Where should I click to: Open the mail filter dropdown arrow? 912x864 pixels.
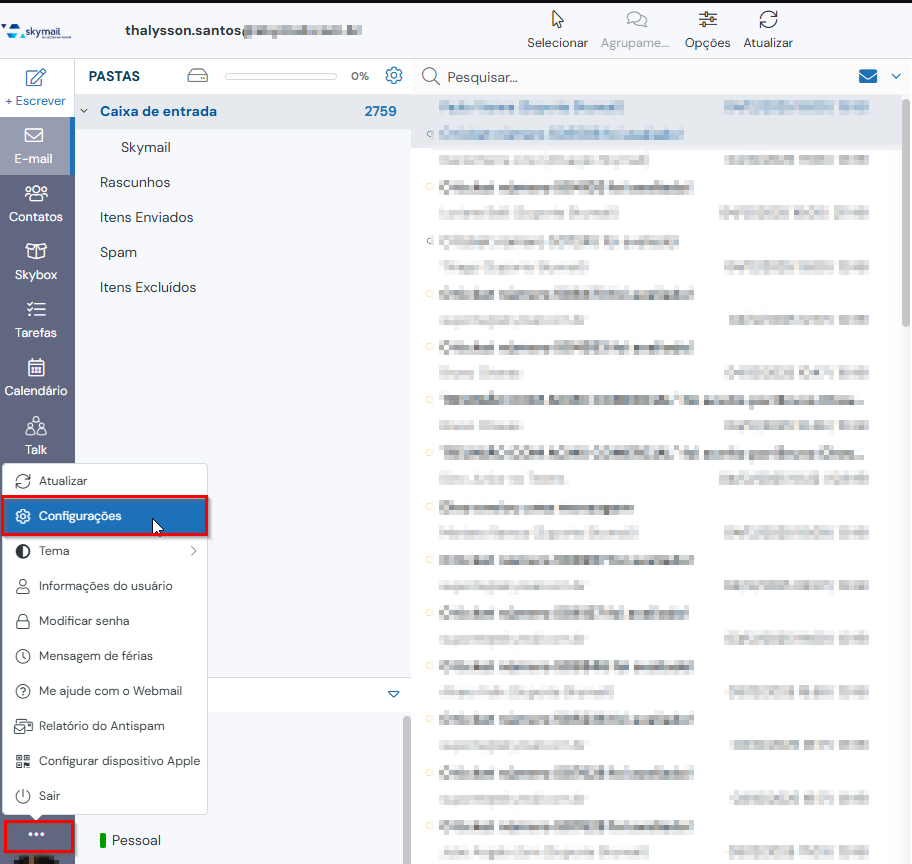895,76
